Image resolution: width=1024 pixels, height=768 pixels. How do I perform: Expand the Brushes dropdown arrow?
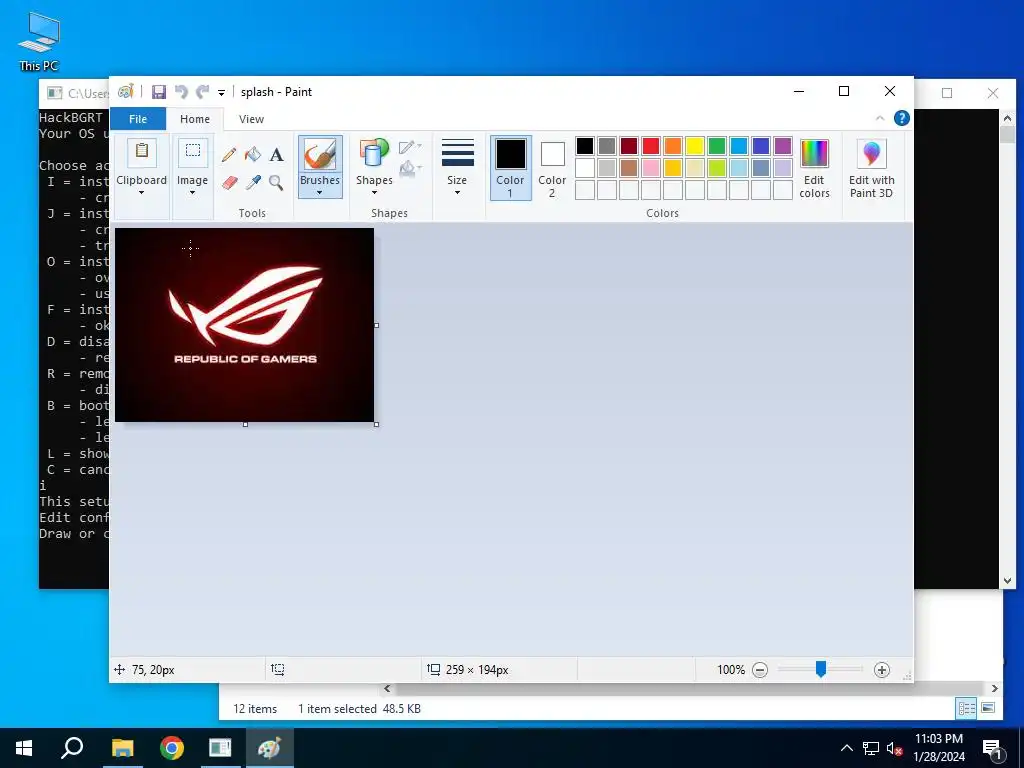(320, 193)
